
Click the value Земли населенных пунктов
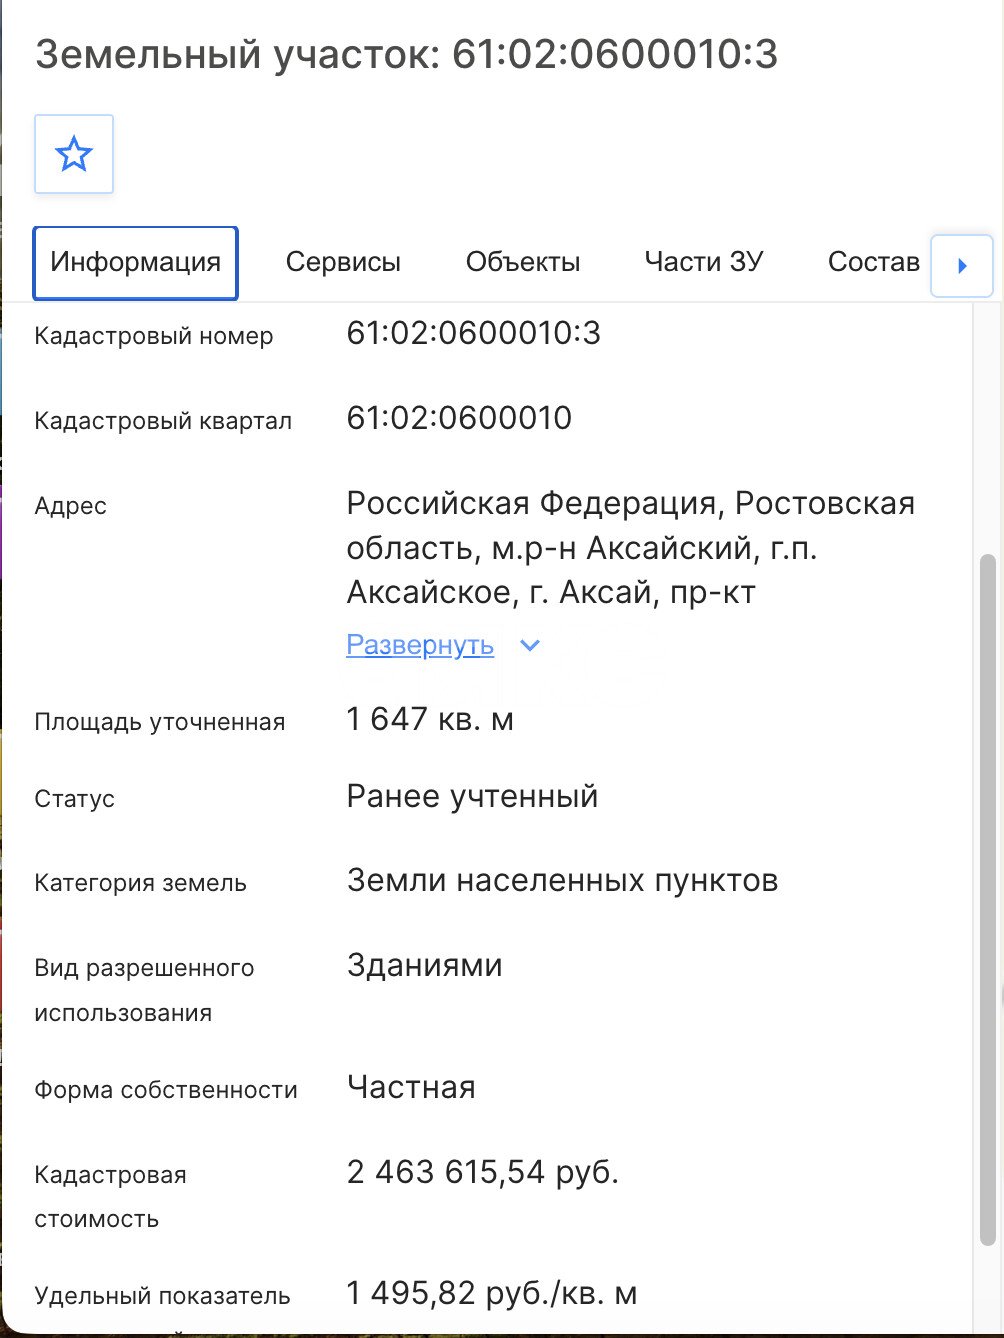tap(562, 881)
